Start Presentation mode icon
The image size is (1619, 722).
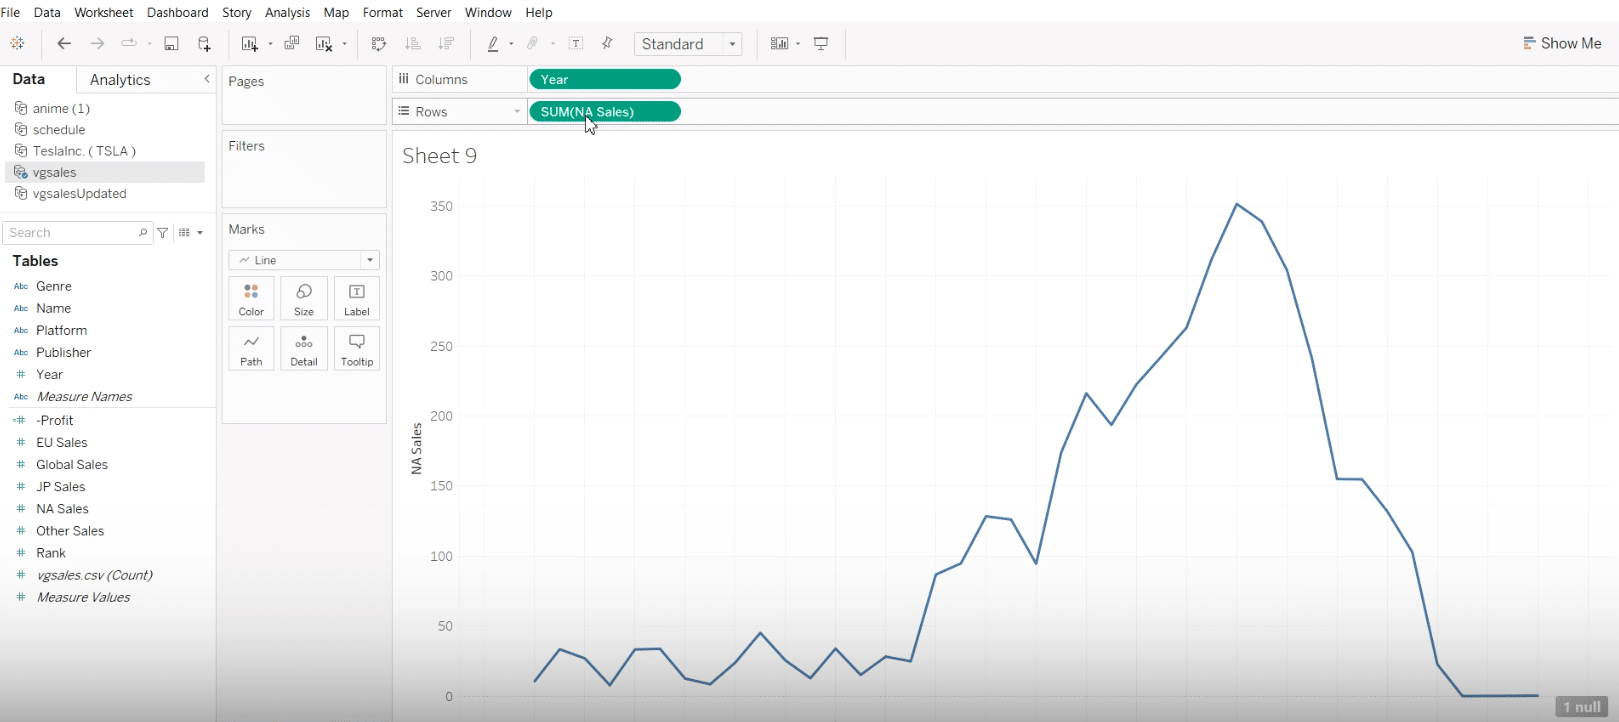[x=821, y=44]
